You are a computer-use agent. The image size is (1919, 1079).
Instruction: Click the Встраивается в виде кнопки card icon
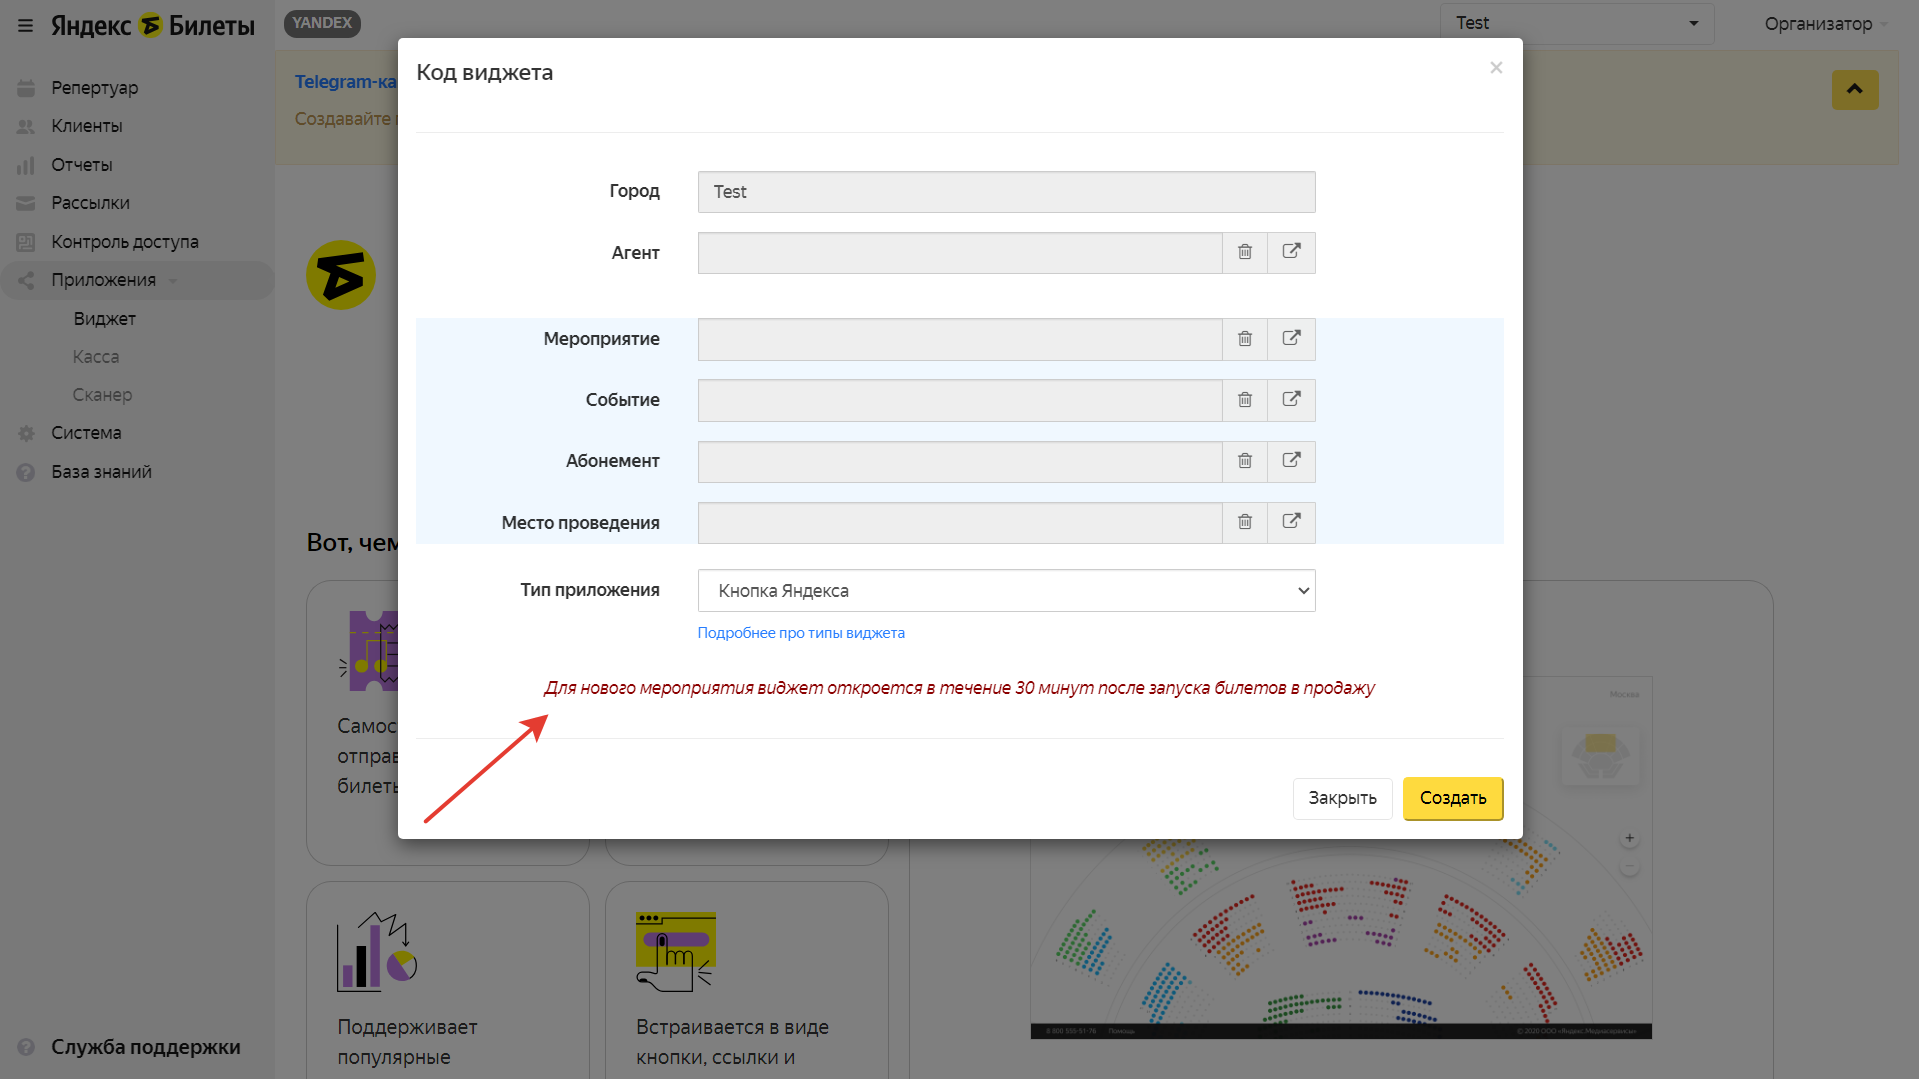676,951
